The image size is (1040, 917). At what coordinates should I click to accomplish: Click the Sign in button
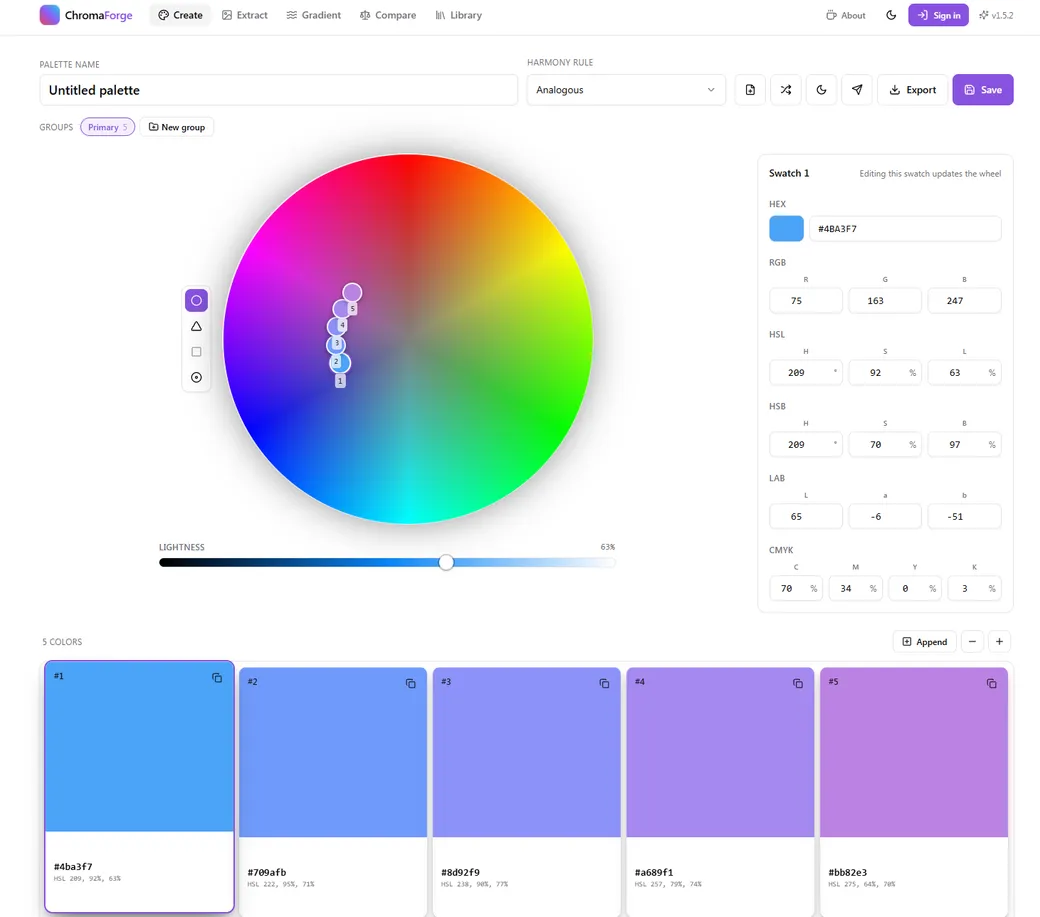coord(939,15)
